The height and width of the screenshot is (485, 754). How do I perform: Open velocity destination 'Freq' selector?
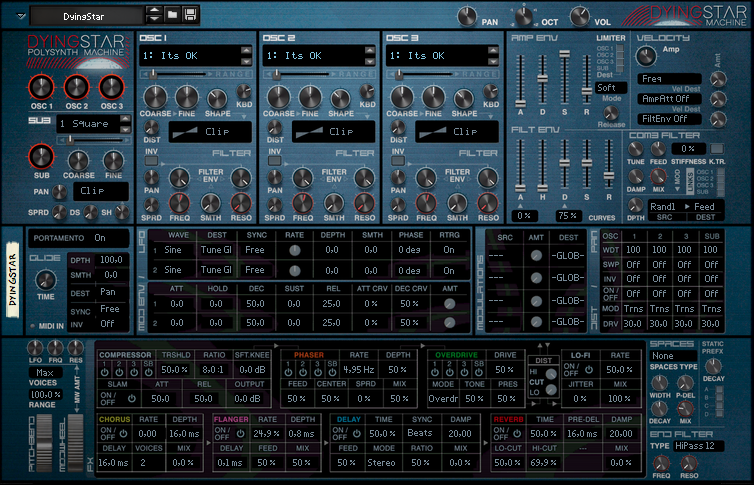coord(669,78)
